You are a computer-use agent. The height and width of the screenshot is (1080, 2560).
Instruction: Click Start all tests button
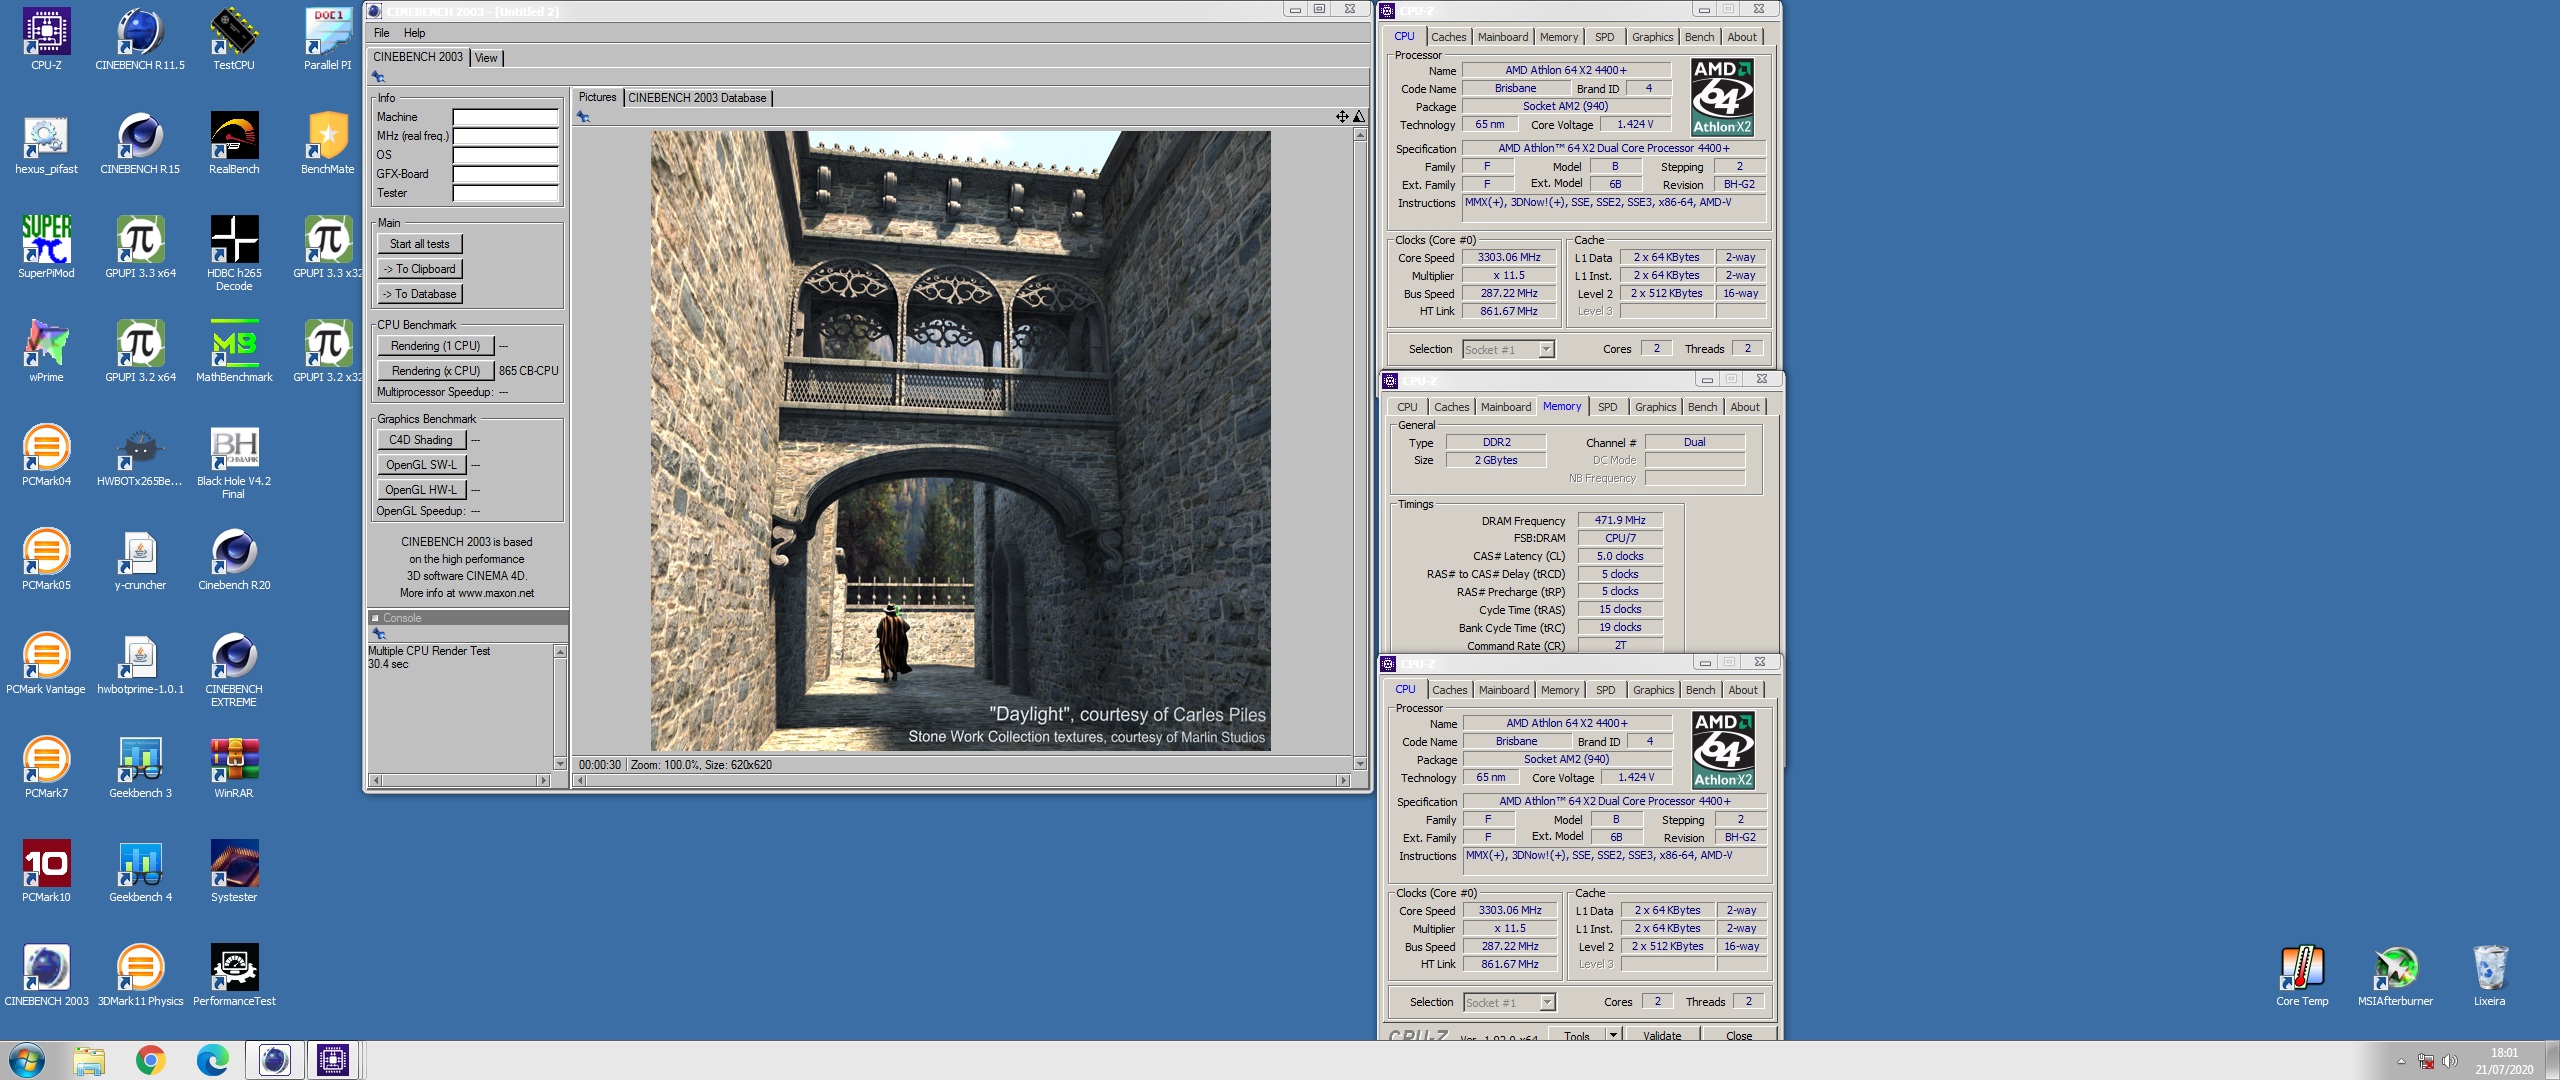[x=419, y=244]
